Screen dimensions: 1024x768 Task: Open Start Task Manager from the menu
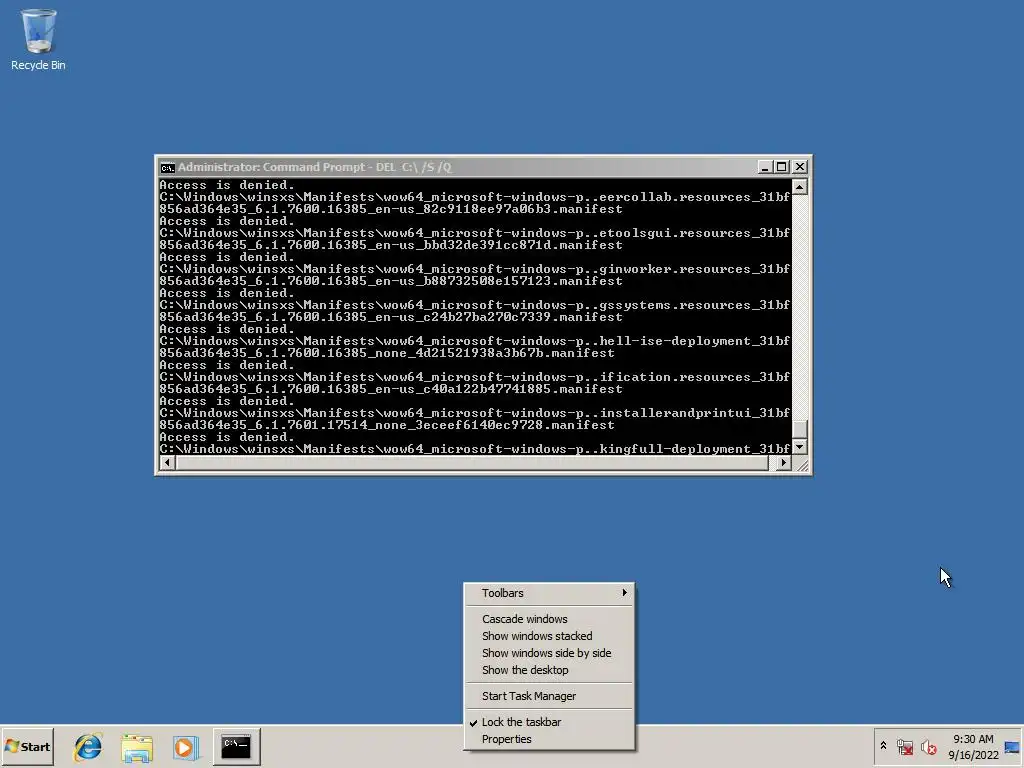tap(549, 696)
